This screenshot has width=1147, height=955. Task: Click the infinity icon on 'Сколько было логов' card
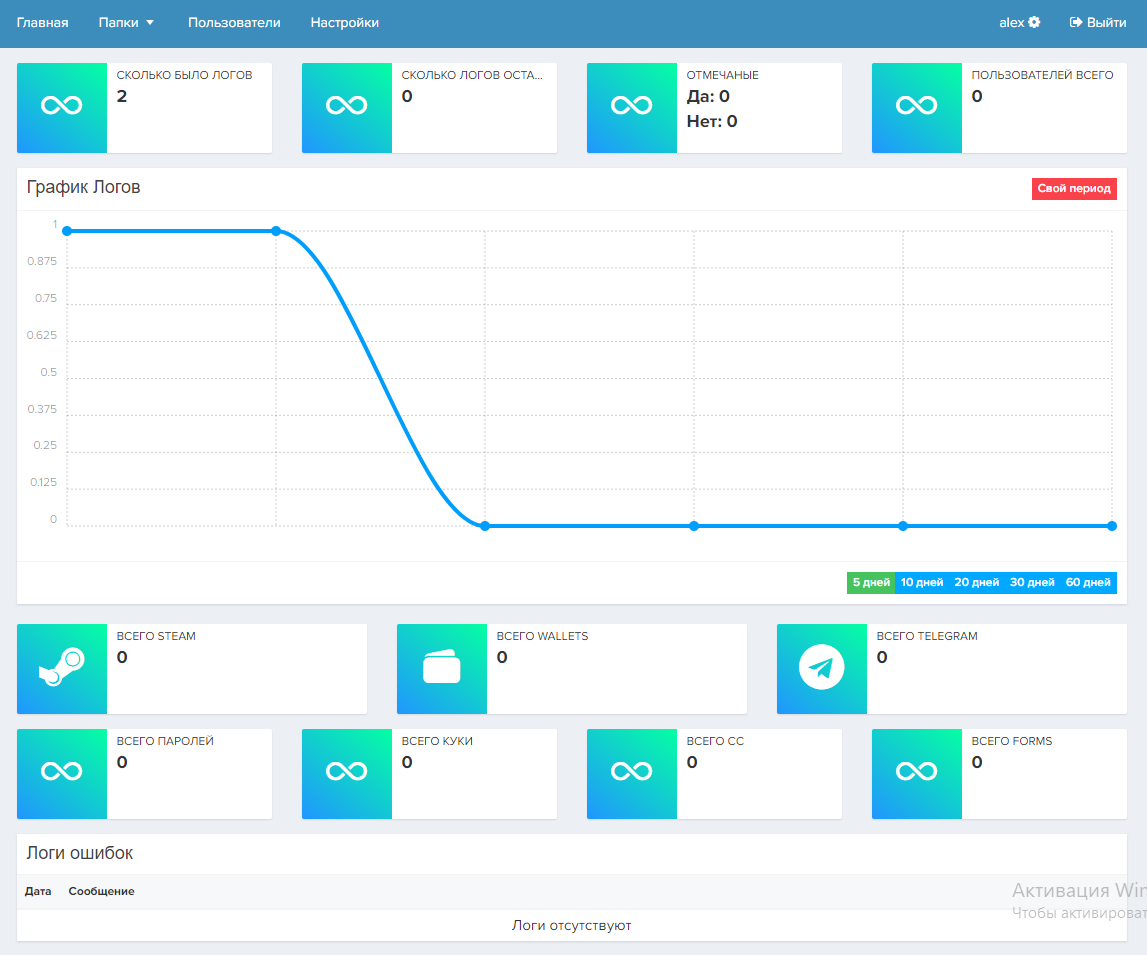(x=61, y=106)
